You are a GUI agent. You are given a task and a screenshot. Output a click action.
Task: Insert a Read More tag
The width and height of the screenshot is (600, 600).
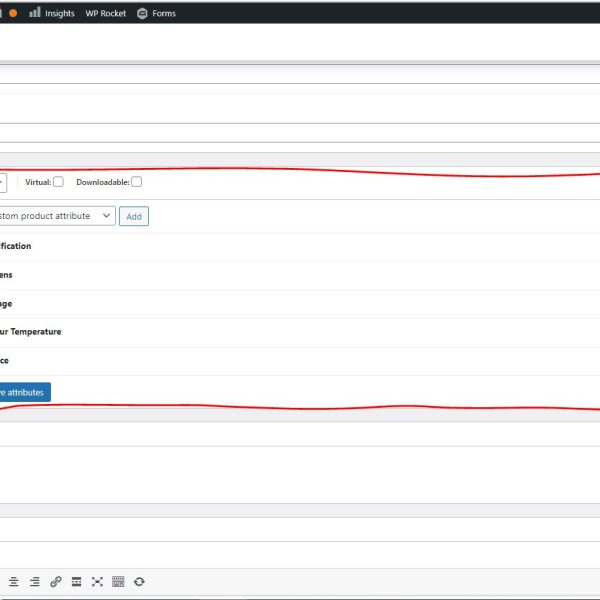(77, 581)
